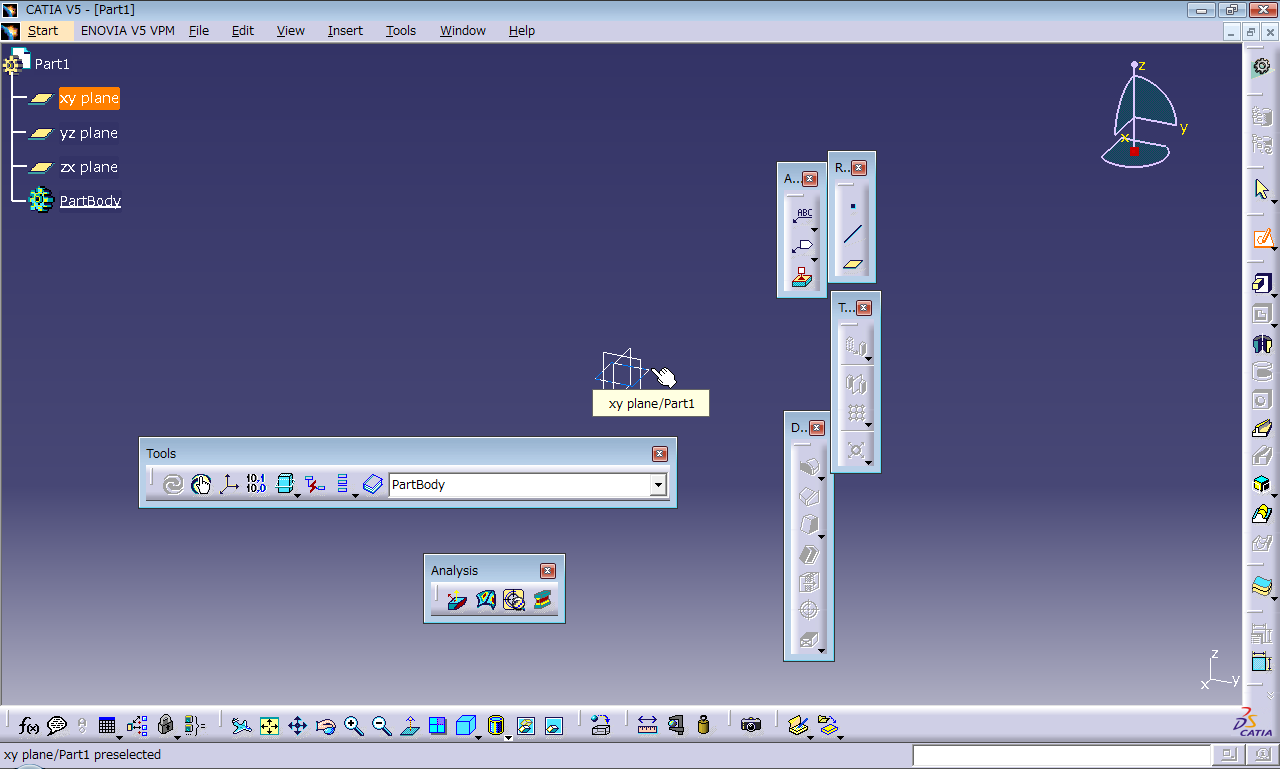Select the Rotate view icon
Viewport: 1280px width, 769px height.
pos(325,726)
